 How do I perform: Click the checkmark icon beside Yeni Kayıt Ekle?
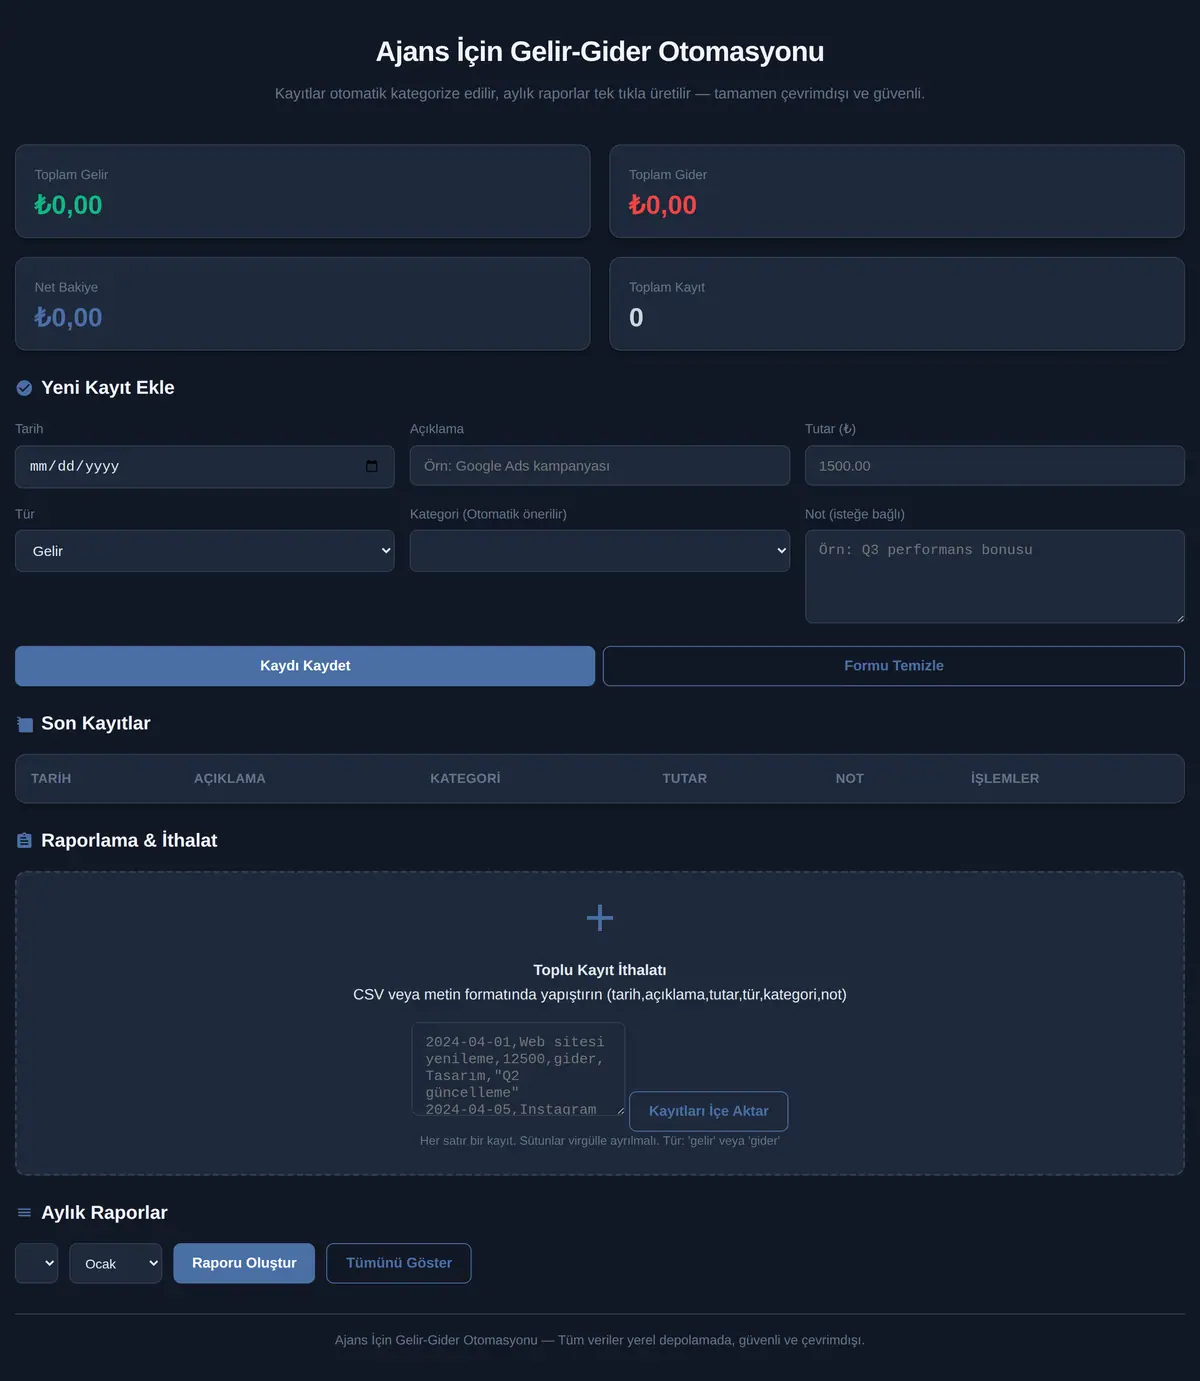tap(24, 388)
